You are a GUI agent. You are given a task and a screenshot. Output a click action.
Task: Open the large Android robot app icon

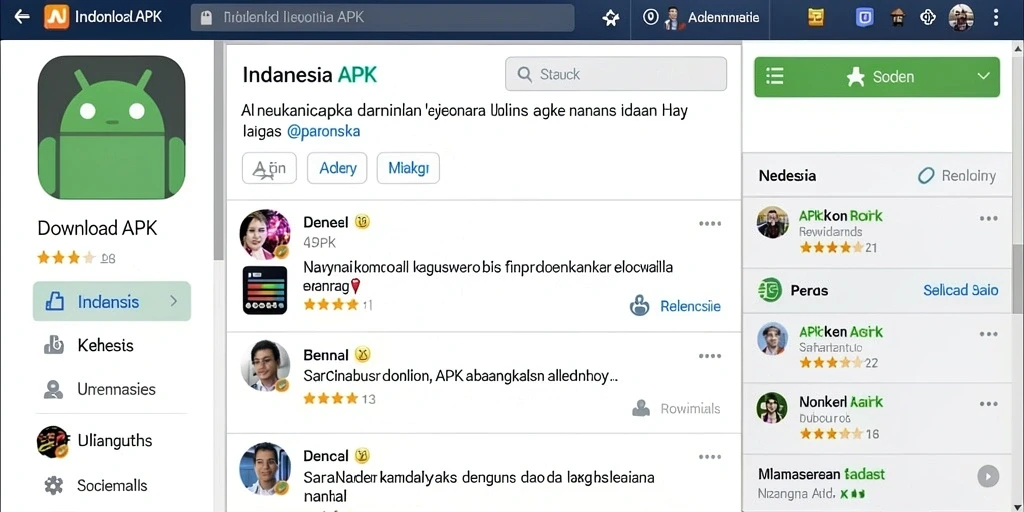(x=111, y=127)
